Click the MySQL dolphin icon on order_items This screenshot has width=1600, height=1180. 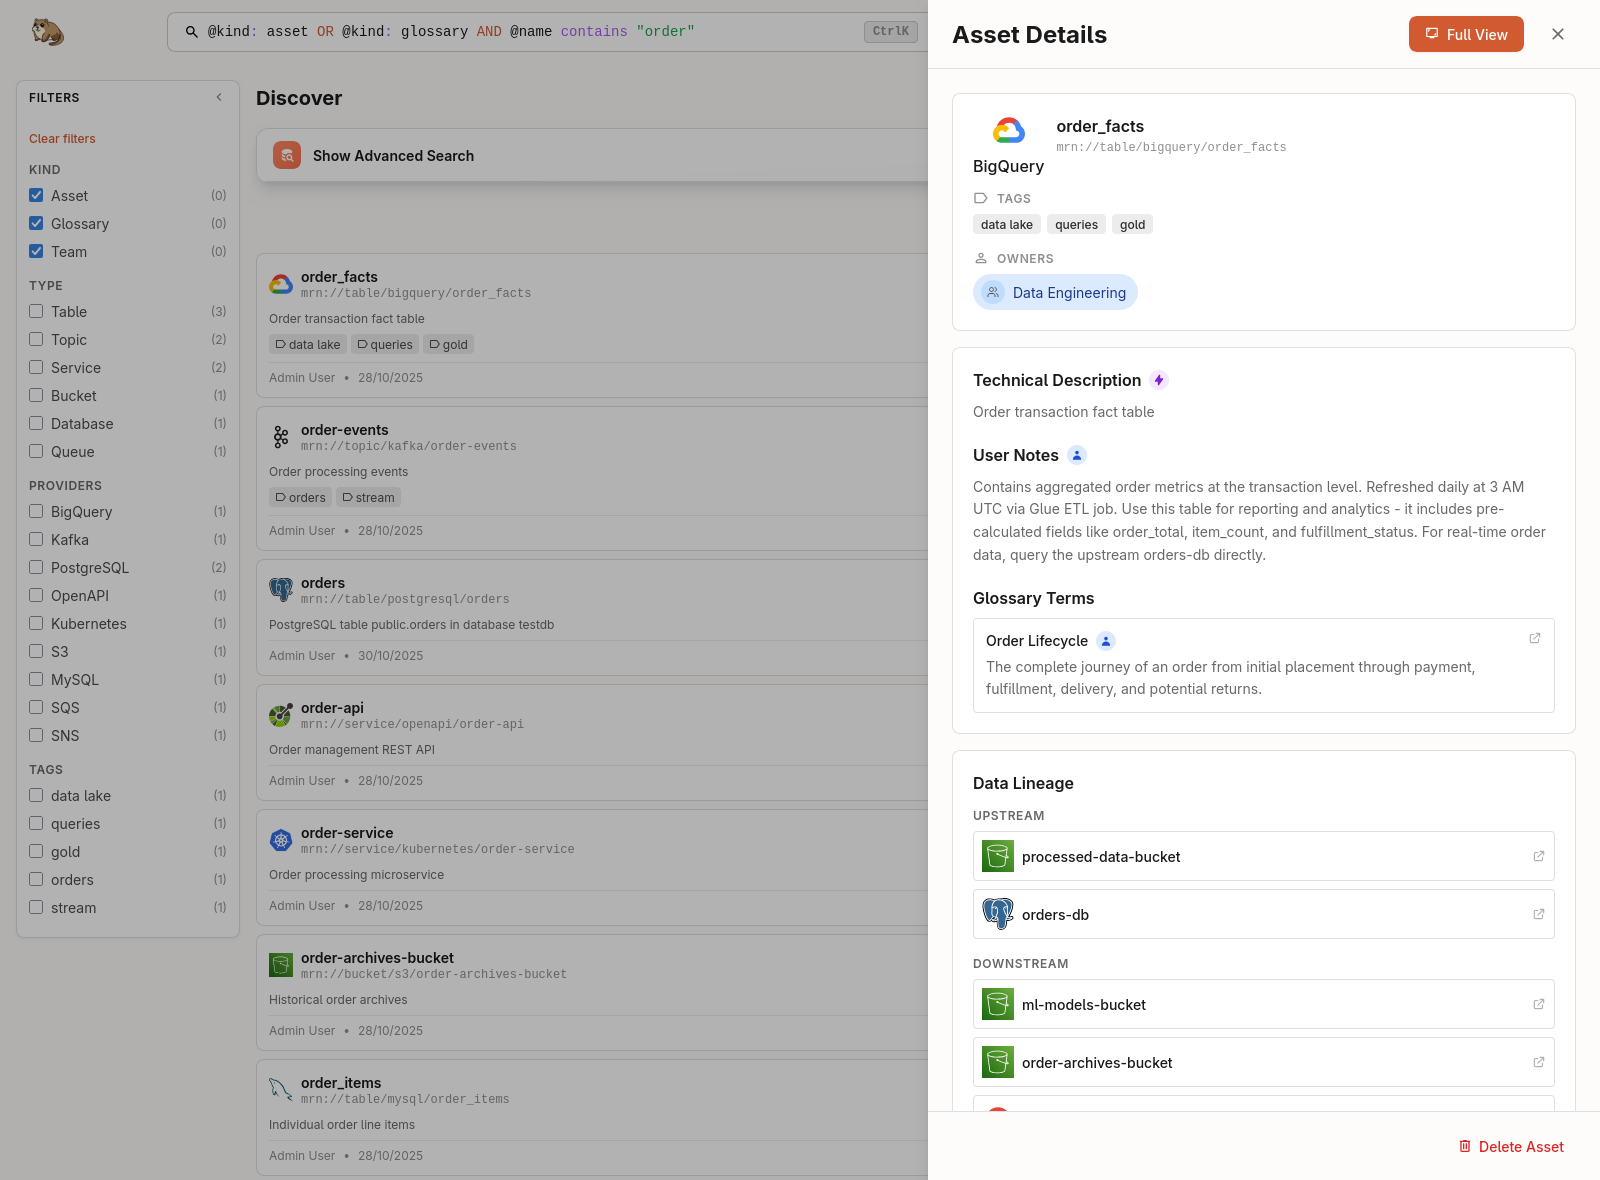tap(280, 1090)
